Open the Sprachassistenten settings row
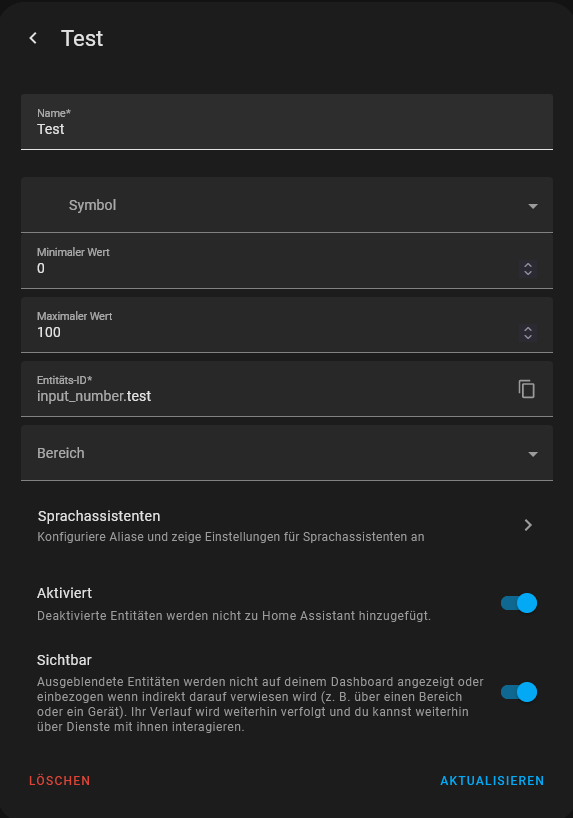Screen dimensions: 573x818 pos(286,525)
